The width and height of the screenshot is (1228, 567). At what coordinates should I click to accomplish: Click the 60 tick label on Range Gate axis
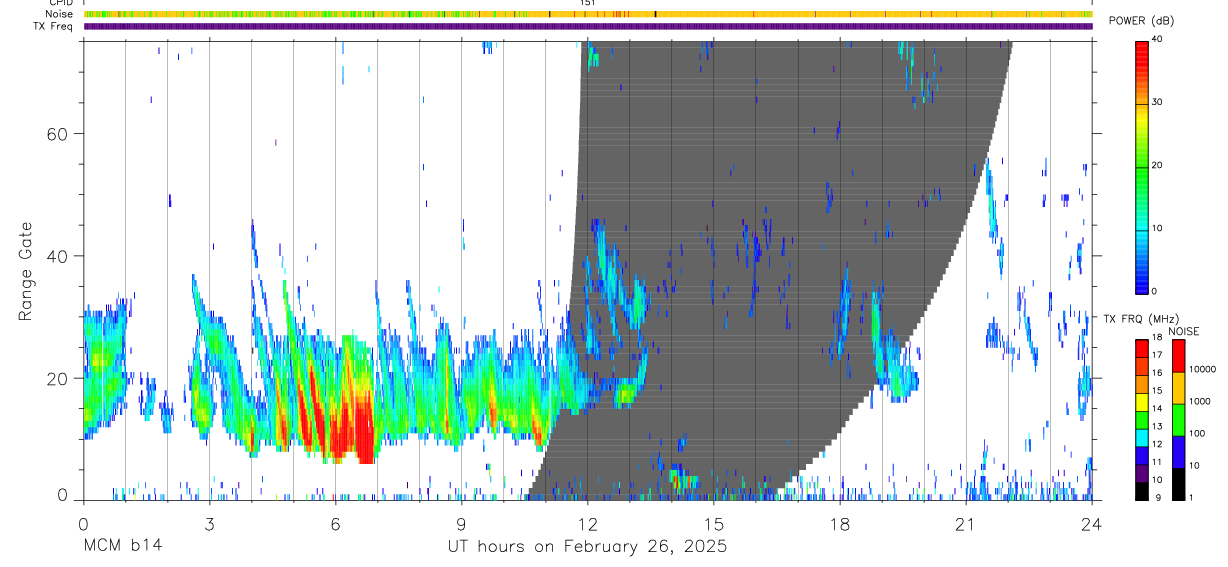(x=56, y=133)
